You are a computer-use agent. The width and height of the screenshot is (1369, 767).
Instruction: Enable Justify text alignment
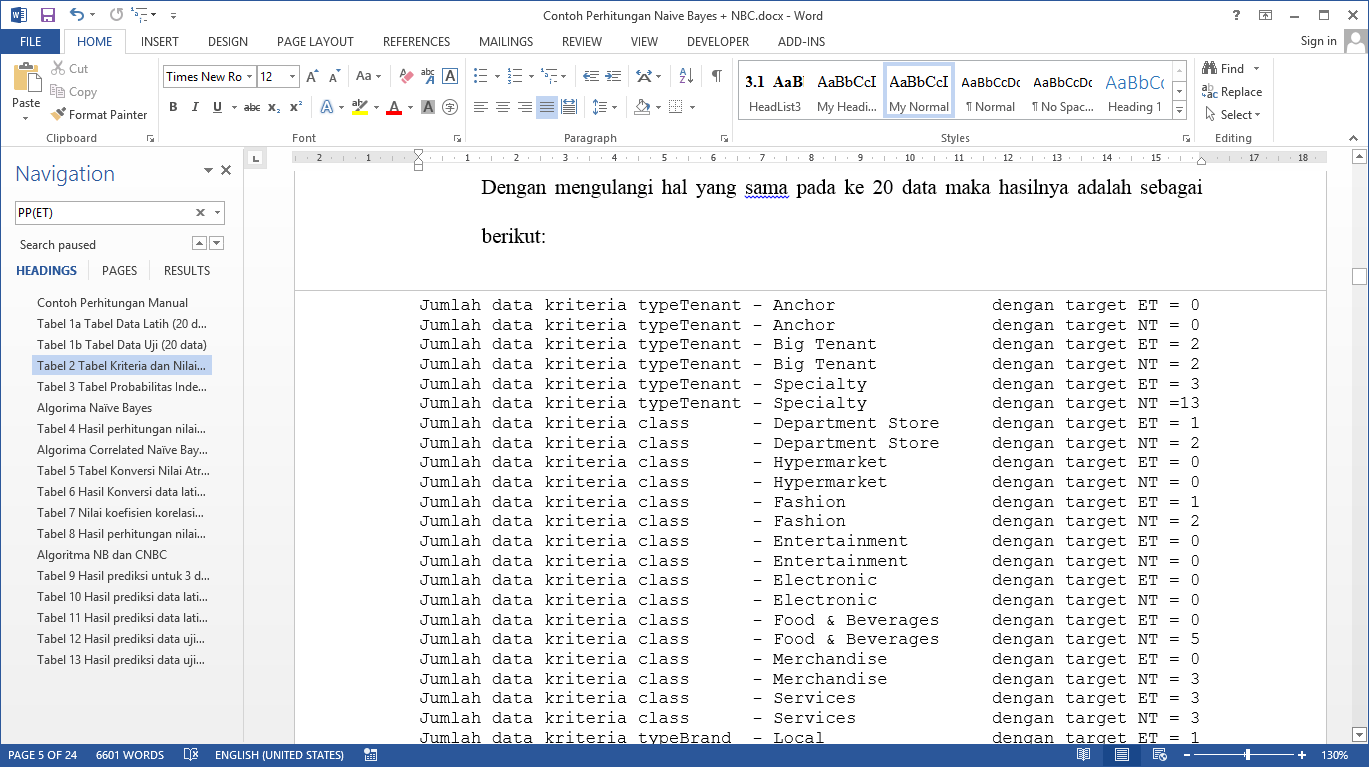tap(547, 107)
